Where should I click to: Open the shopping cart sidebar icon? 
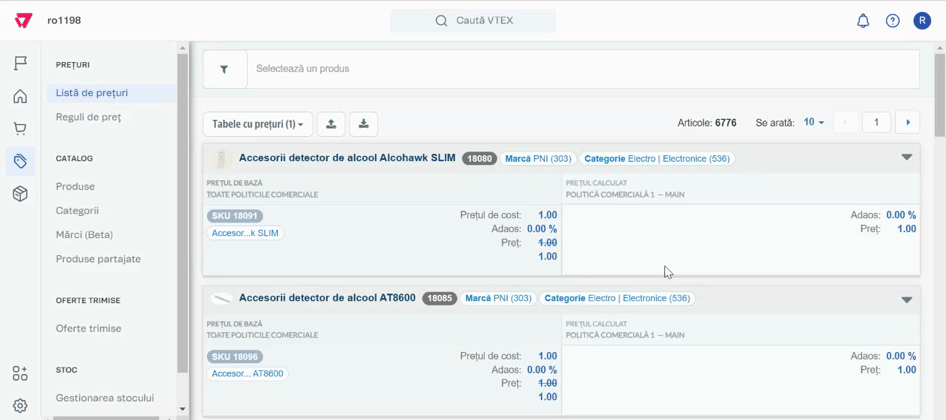tap(20, 129)
